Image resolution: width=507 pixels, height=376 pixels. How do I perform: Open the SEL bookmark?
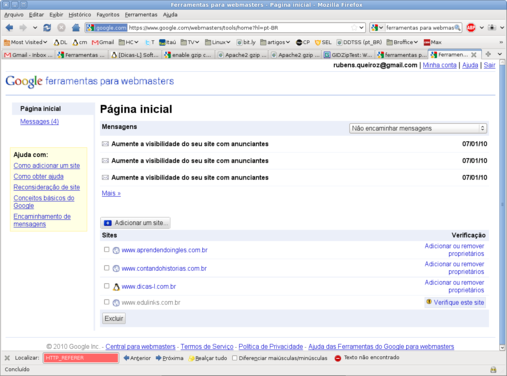pyautogui.click(x=323, y=42)
